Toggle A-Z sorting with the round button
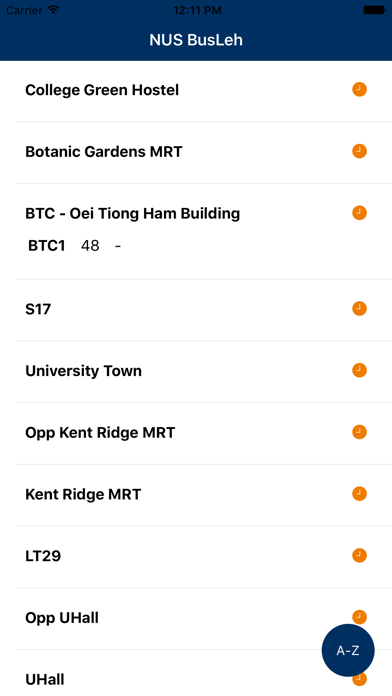The width and height of the screenshot is (392, 696). (x=348, y=650)
